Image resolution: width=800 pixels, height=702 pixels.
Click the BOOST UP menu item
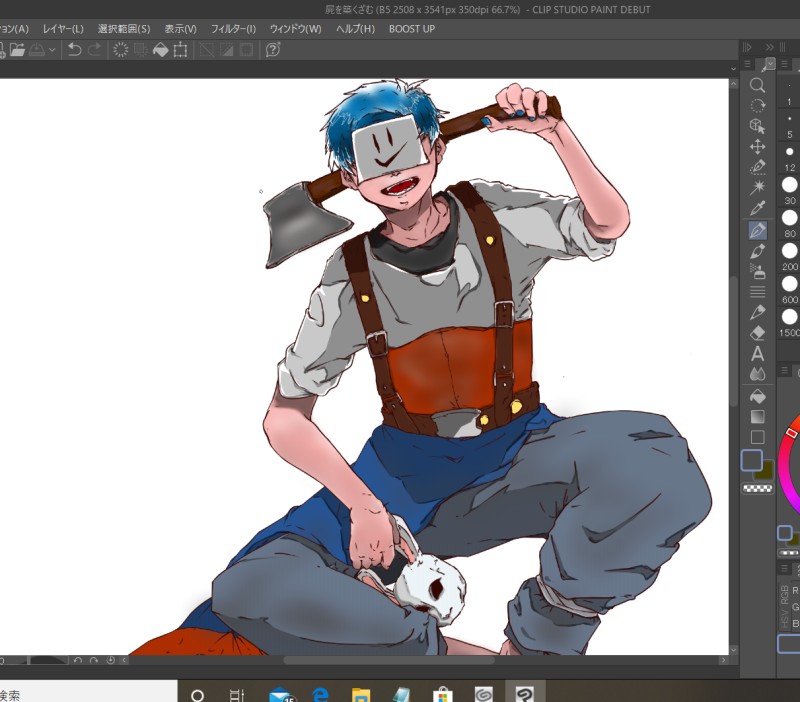412,28
